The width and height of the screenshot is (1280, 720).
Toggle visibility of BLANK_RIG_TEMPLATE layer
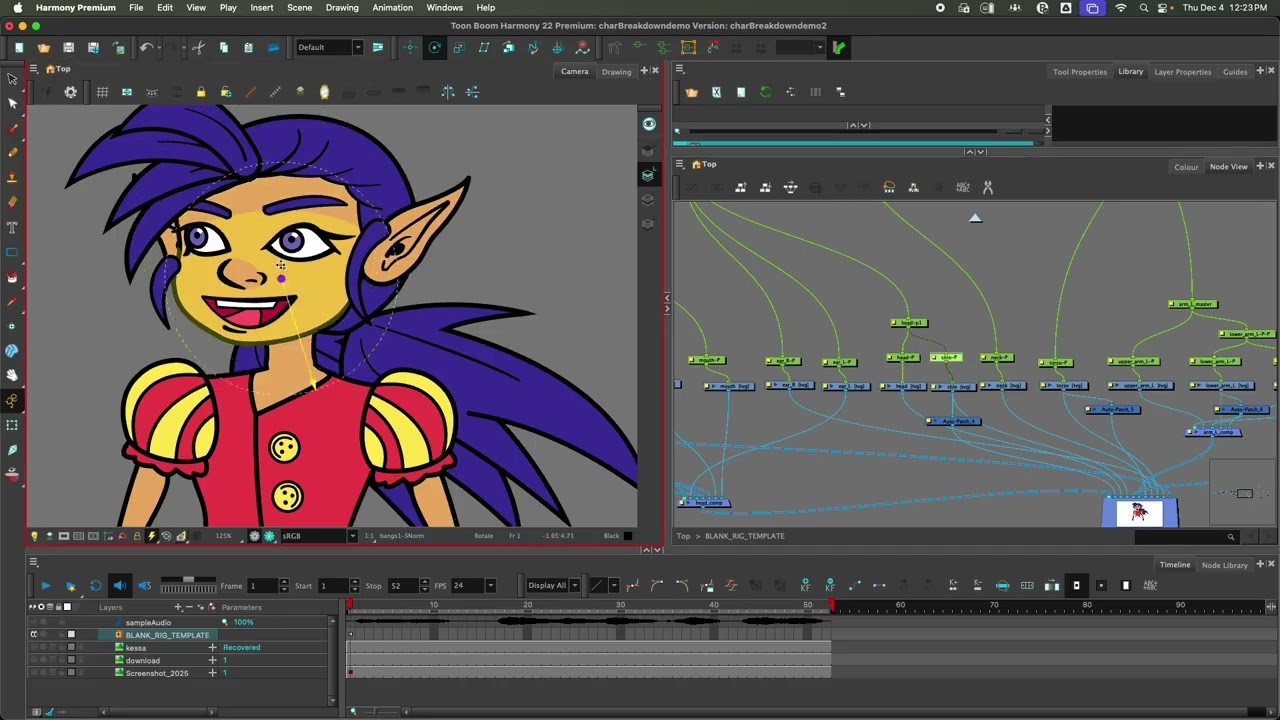tap(33, 635)
